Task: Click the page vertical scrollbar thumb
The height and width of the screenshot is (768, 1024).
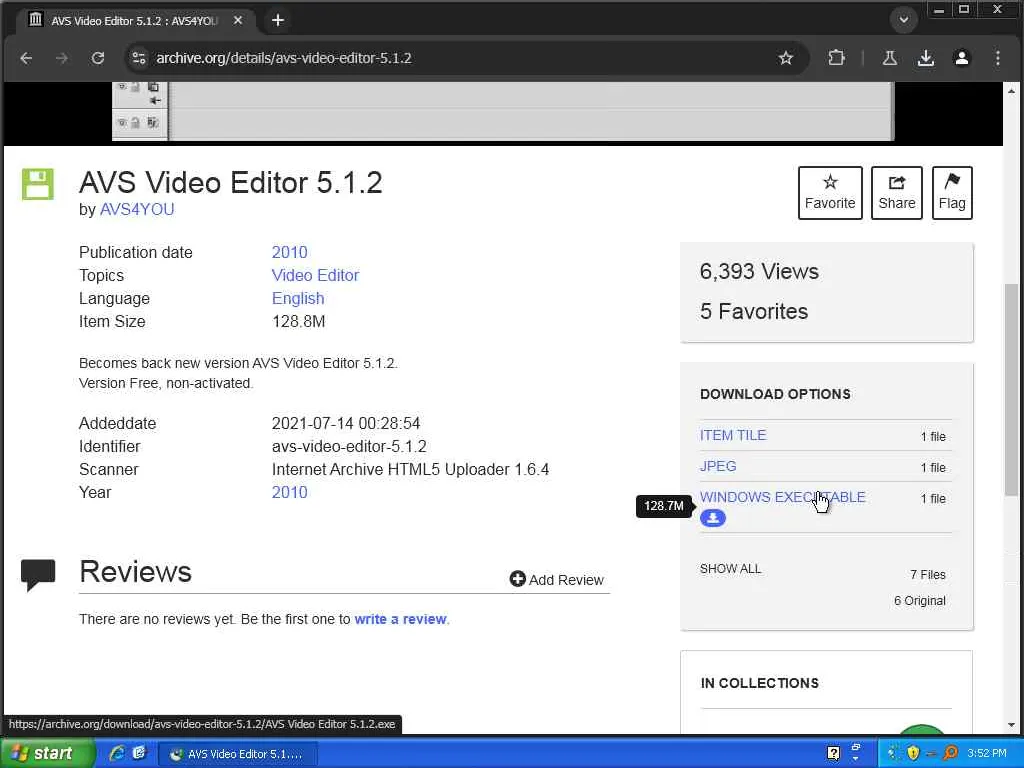Action: [1011, 390]
